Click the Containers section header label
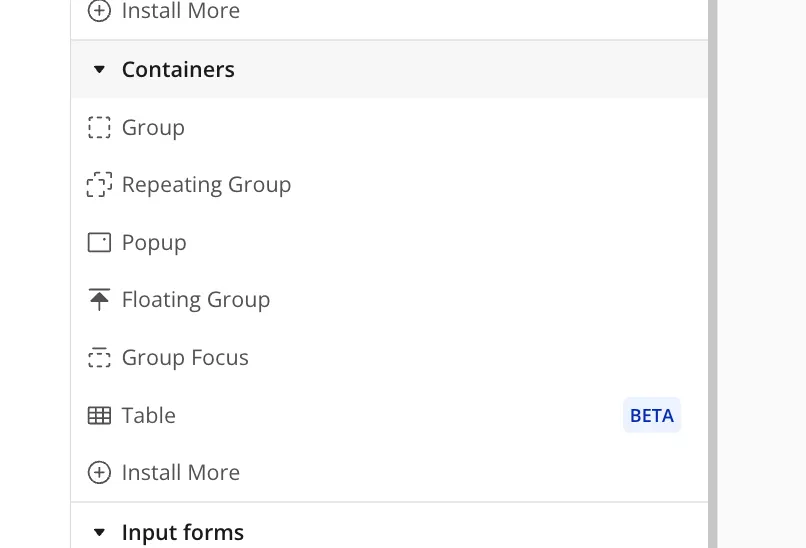Image resolution: width=806 pixels, height=548 pixels. click(178, 70)
